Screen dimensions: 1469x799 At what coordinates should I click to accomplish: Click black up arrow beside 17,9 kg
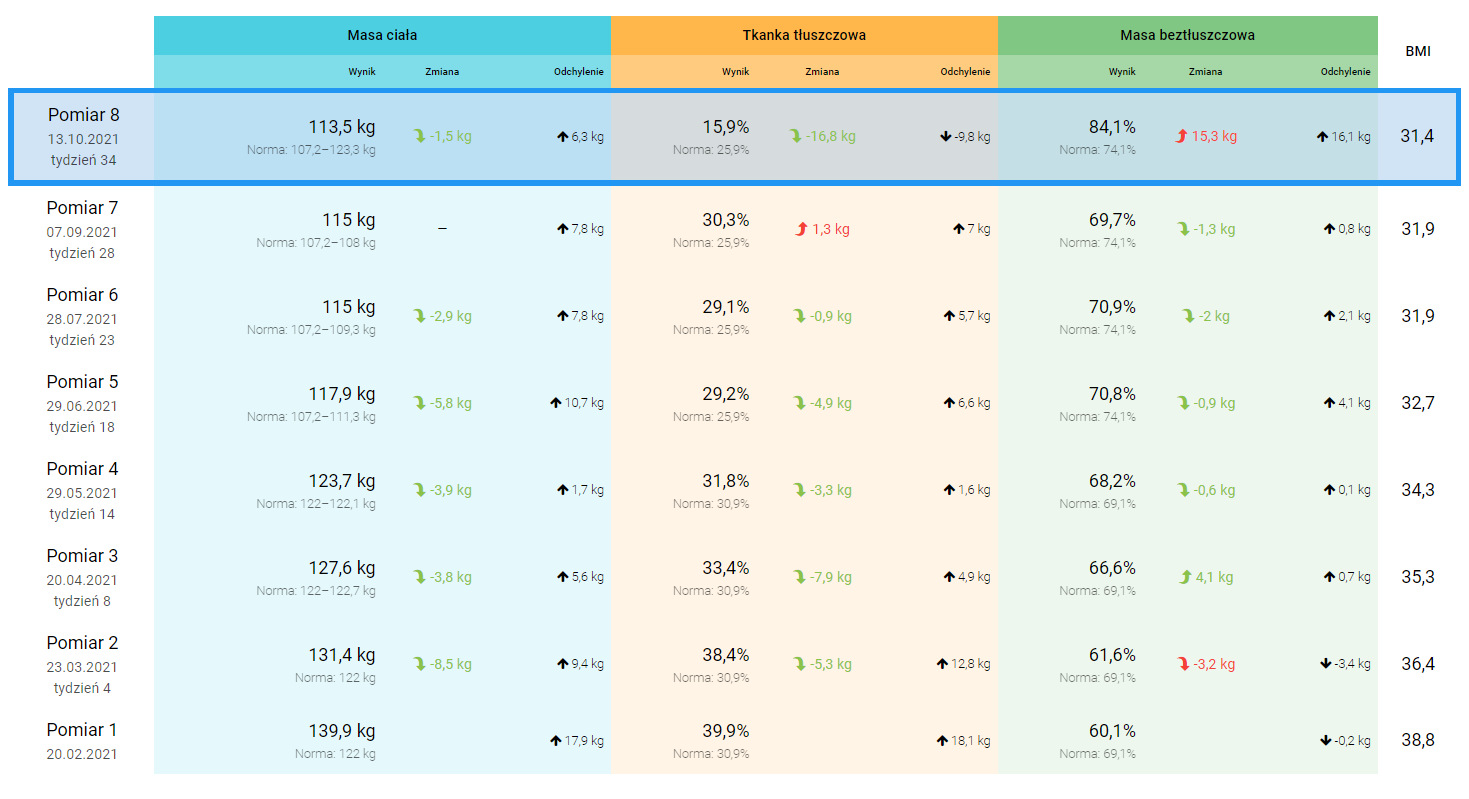[x=555, y=741]
